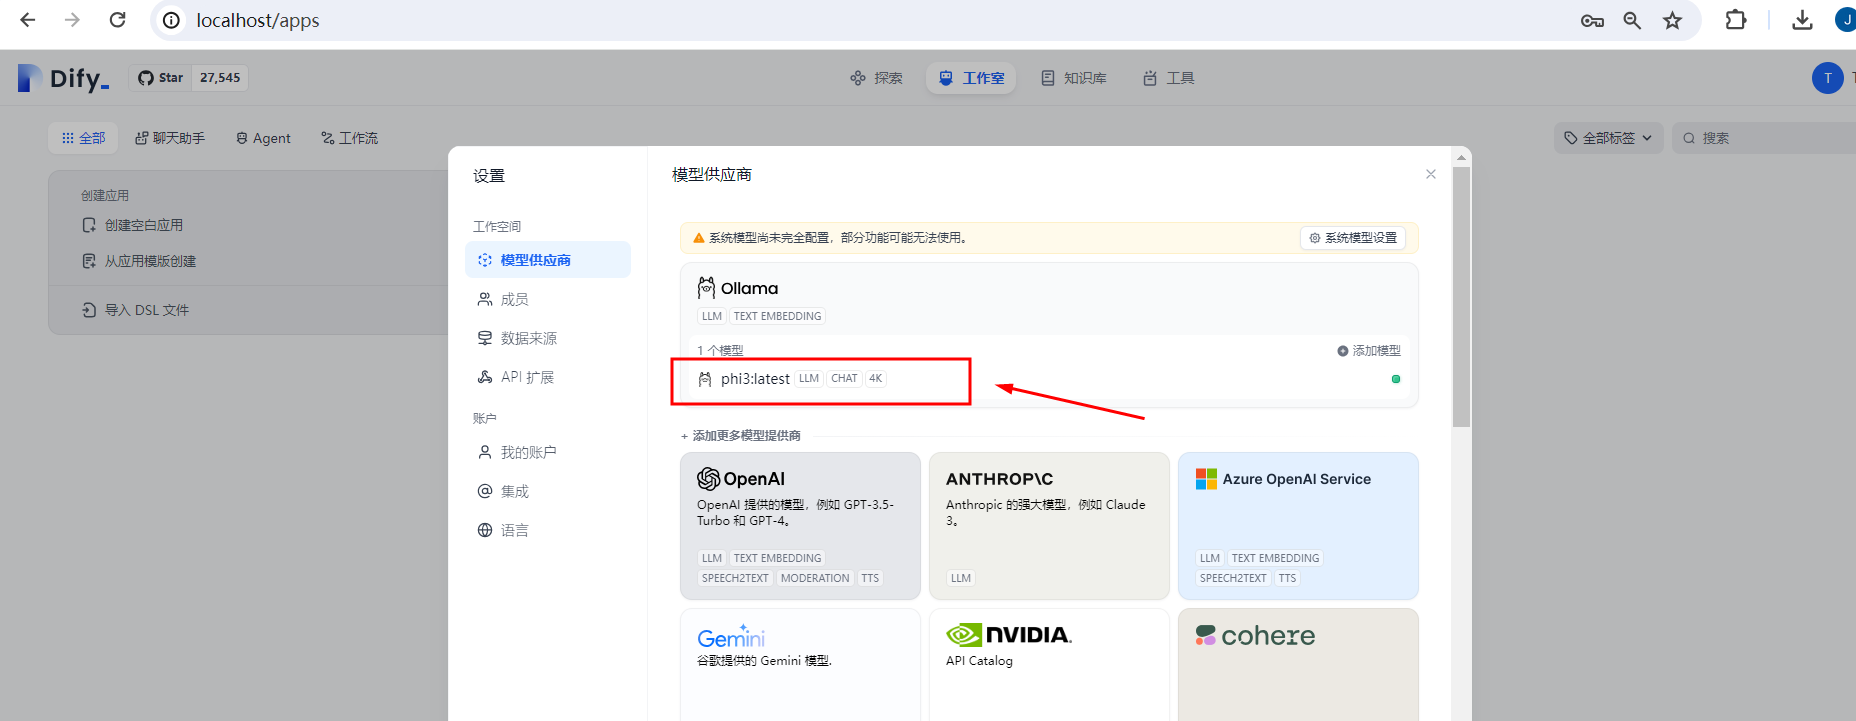This screenshot has height=721, width=1856.
Task: Click 添加模型 under Ollama
Action: tap(1369, 351)
